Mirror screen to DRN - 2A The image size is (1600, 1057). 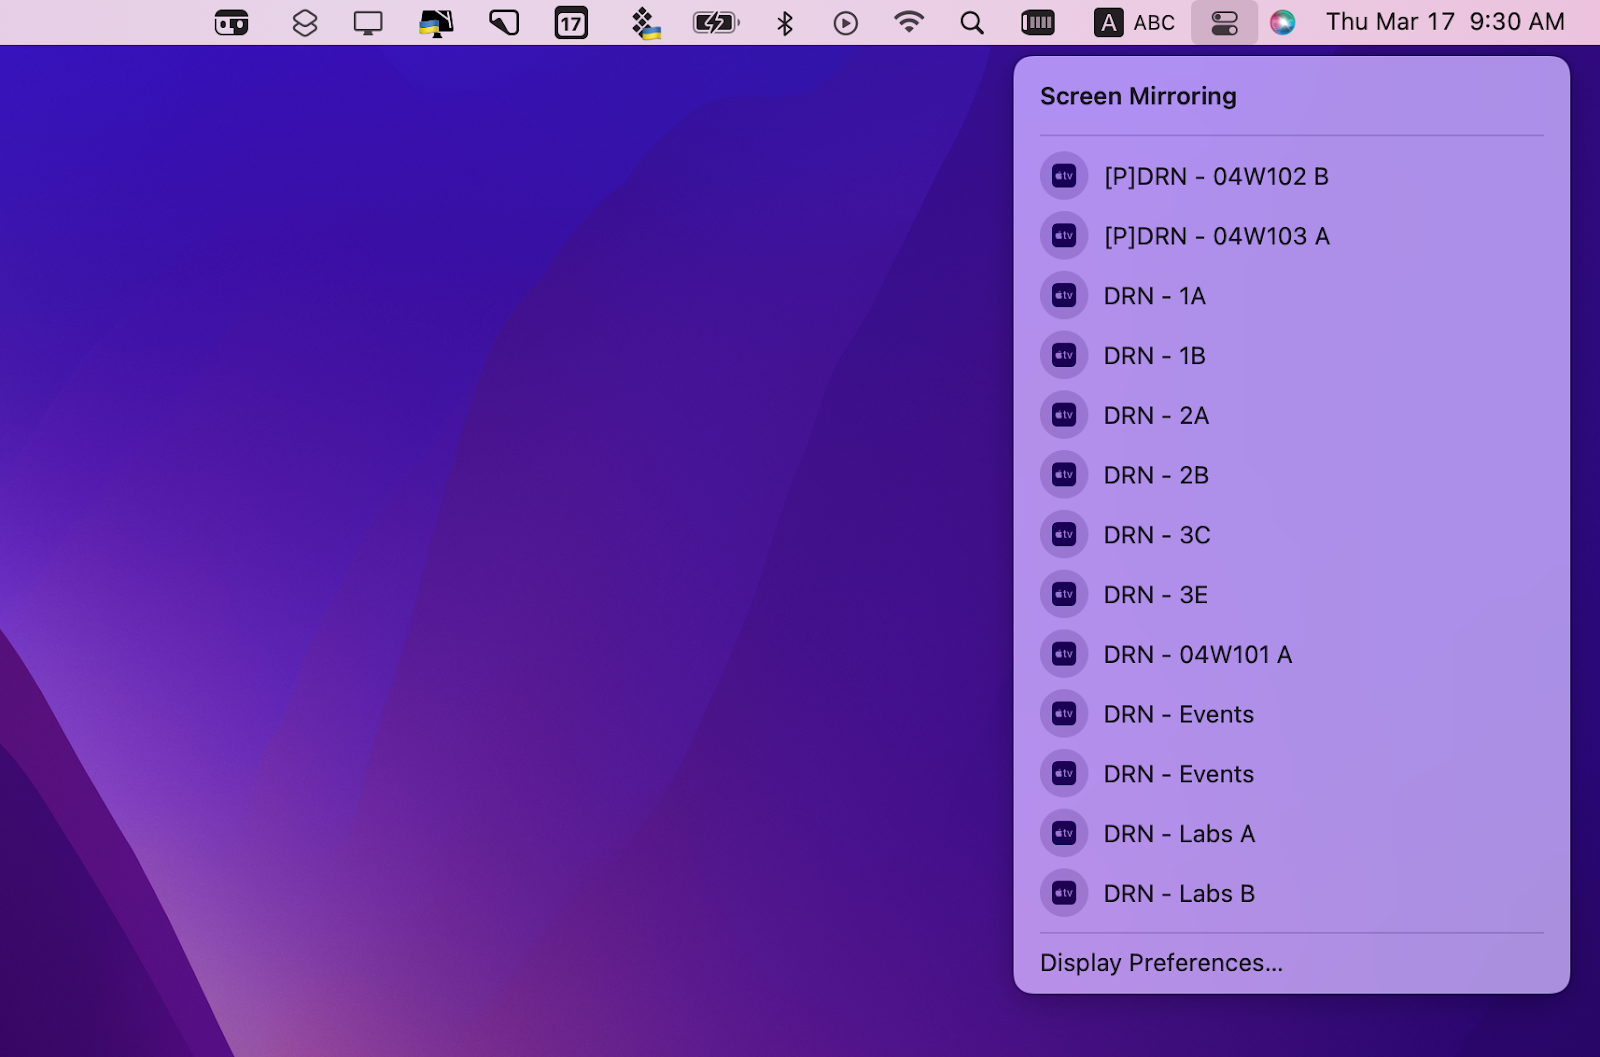1156,415
